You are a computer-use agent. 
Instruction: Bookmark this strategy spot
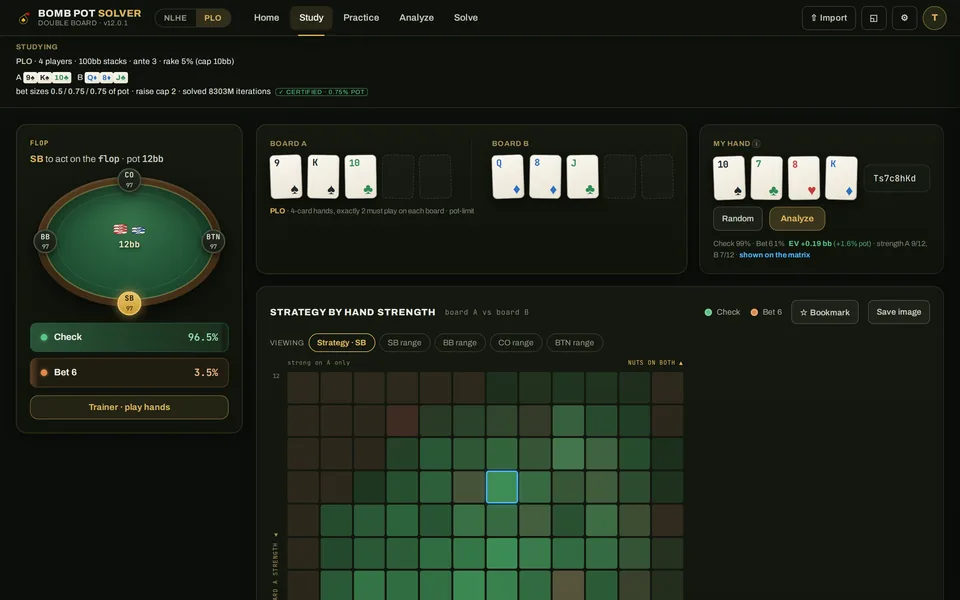(825, 312)
